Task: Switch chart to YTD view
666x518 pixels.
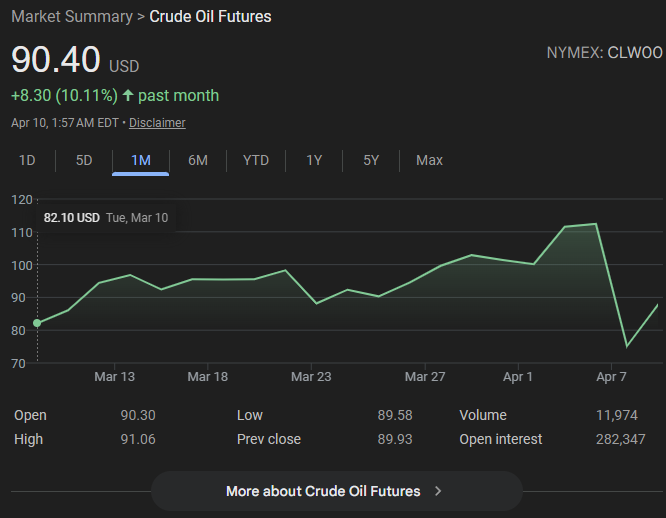Action: pyautogui.click(x=256, y=160)
